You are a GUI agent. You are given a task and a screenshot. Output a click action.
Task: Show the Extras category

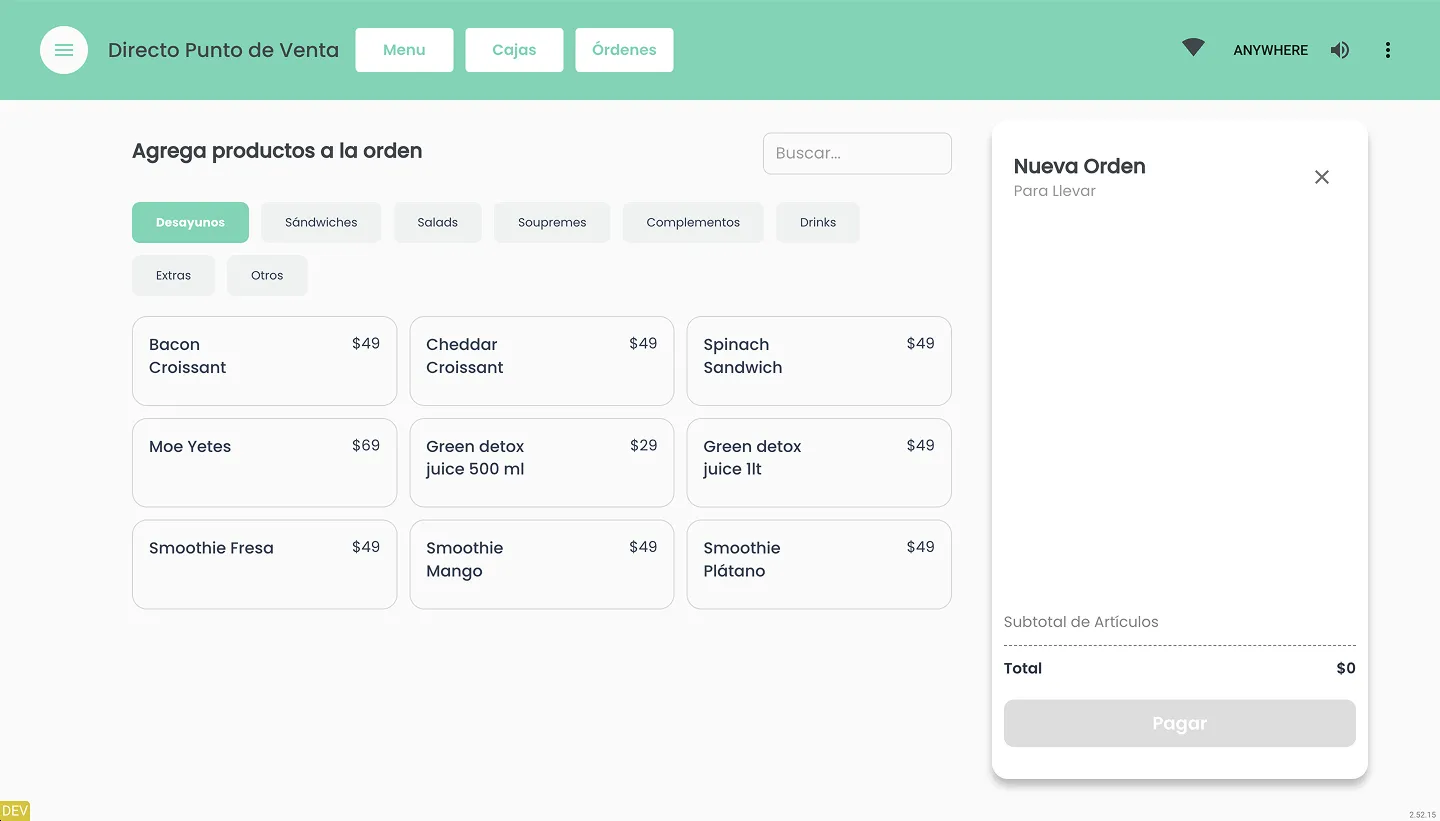(x=173, y=275)
